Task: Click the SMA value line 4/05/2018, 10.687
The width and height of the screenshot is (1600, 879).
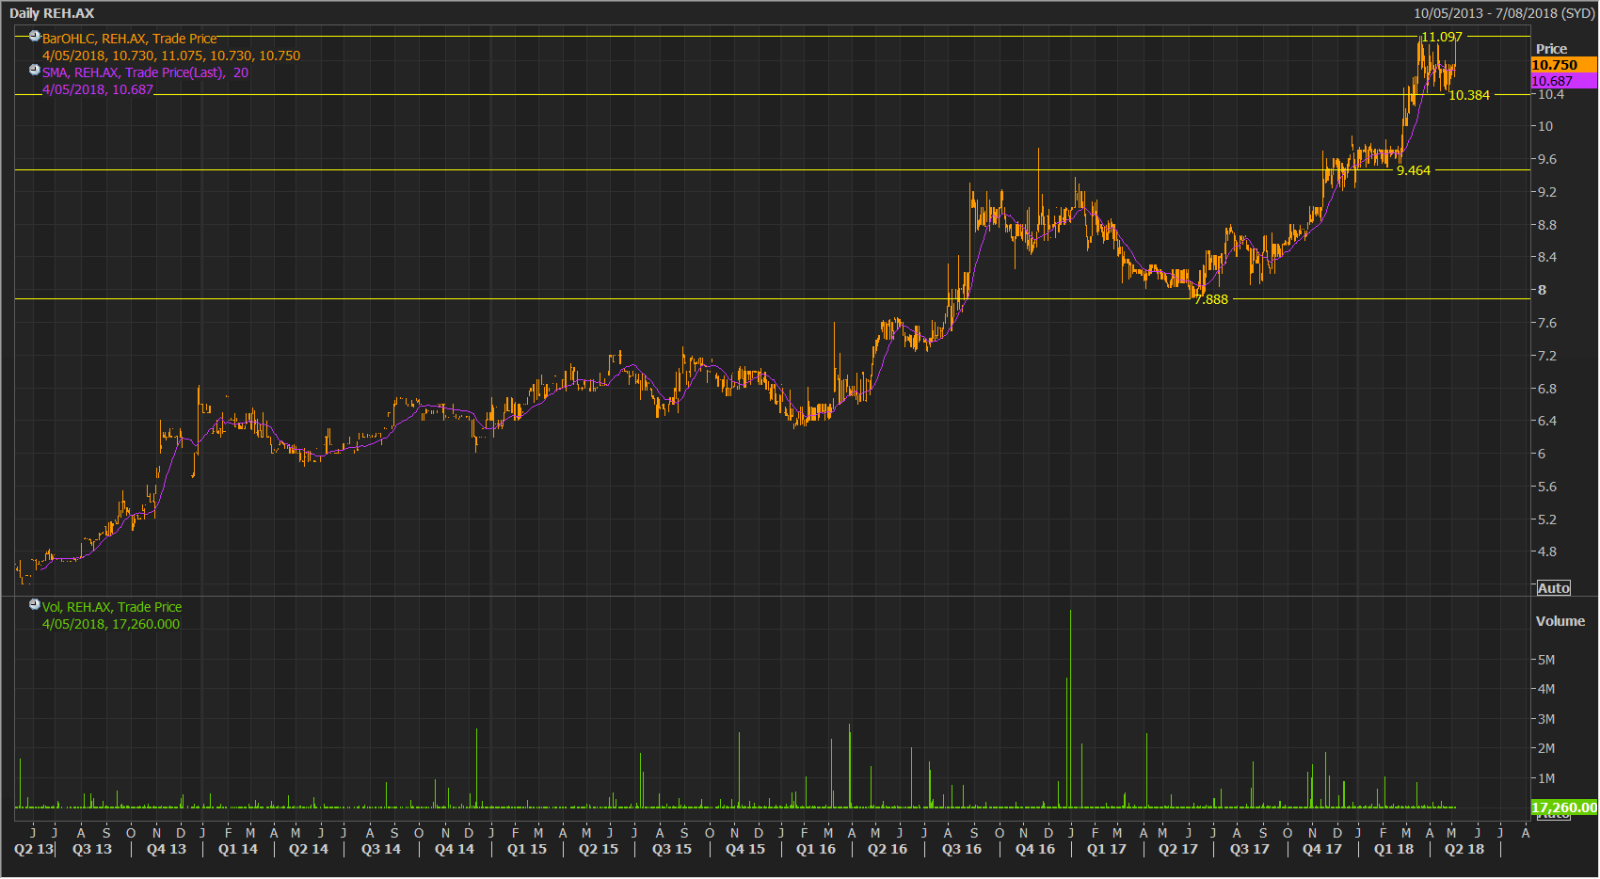Action: pyautogui.click(x=98, y=90)
